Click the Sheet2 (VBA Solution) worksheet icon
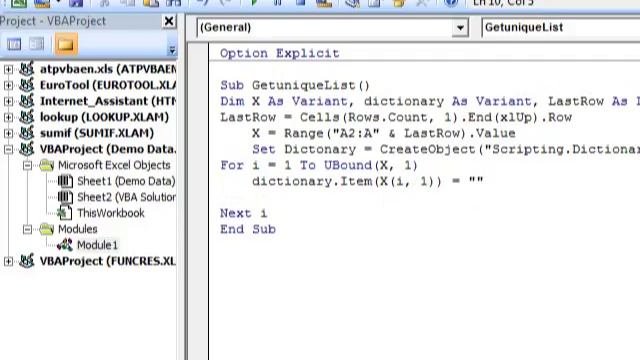This screenshot has height=360, width=640. coord(65,197)
